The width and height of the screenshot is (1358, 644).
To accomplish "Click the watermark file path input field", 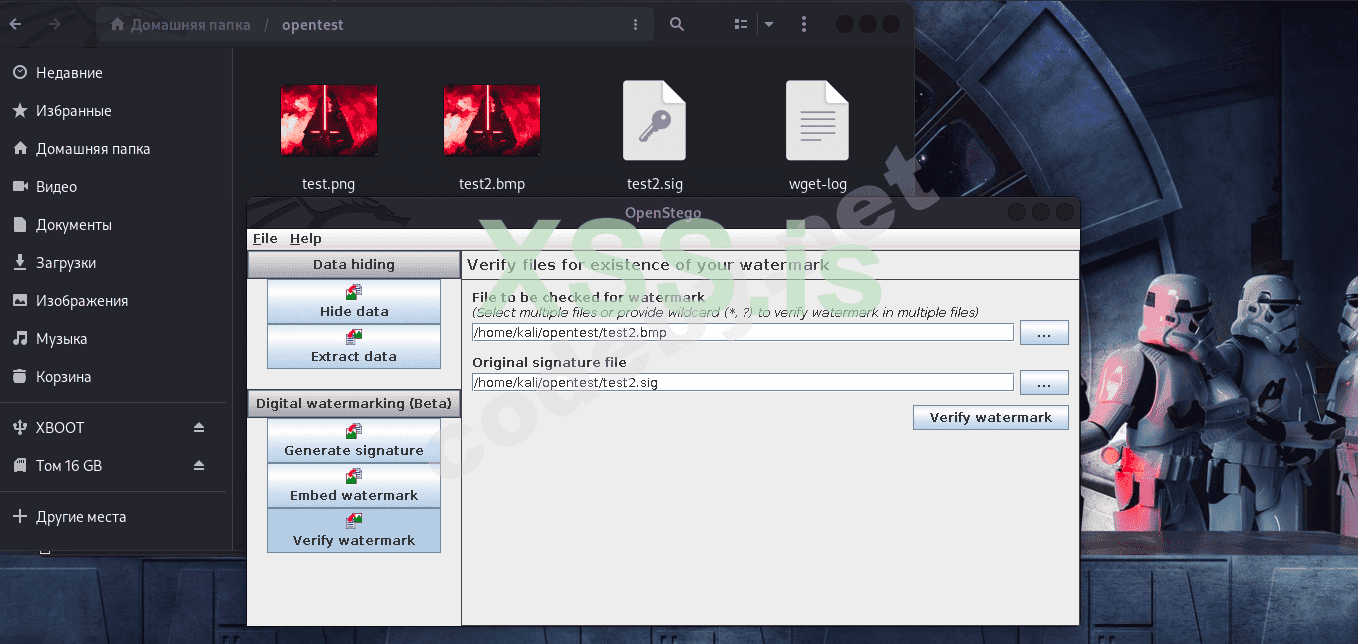I will pos(742,332).
